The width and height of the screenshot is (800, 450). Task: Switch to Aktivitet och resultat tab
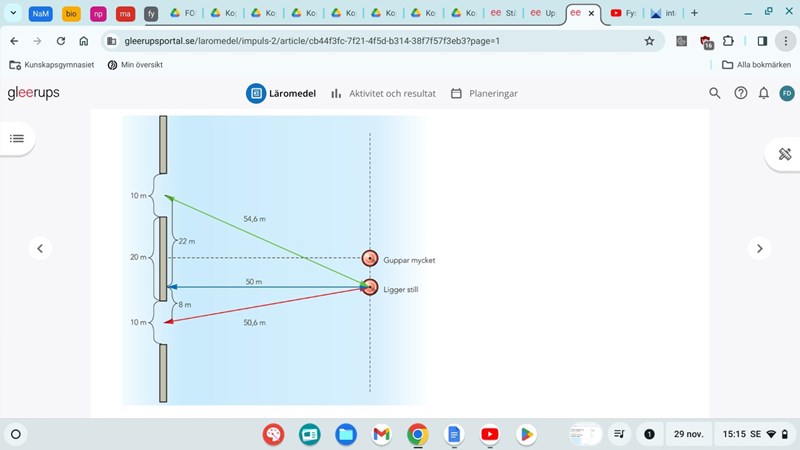click(x=383, y=93)
